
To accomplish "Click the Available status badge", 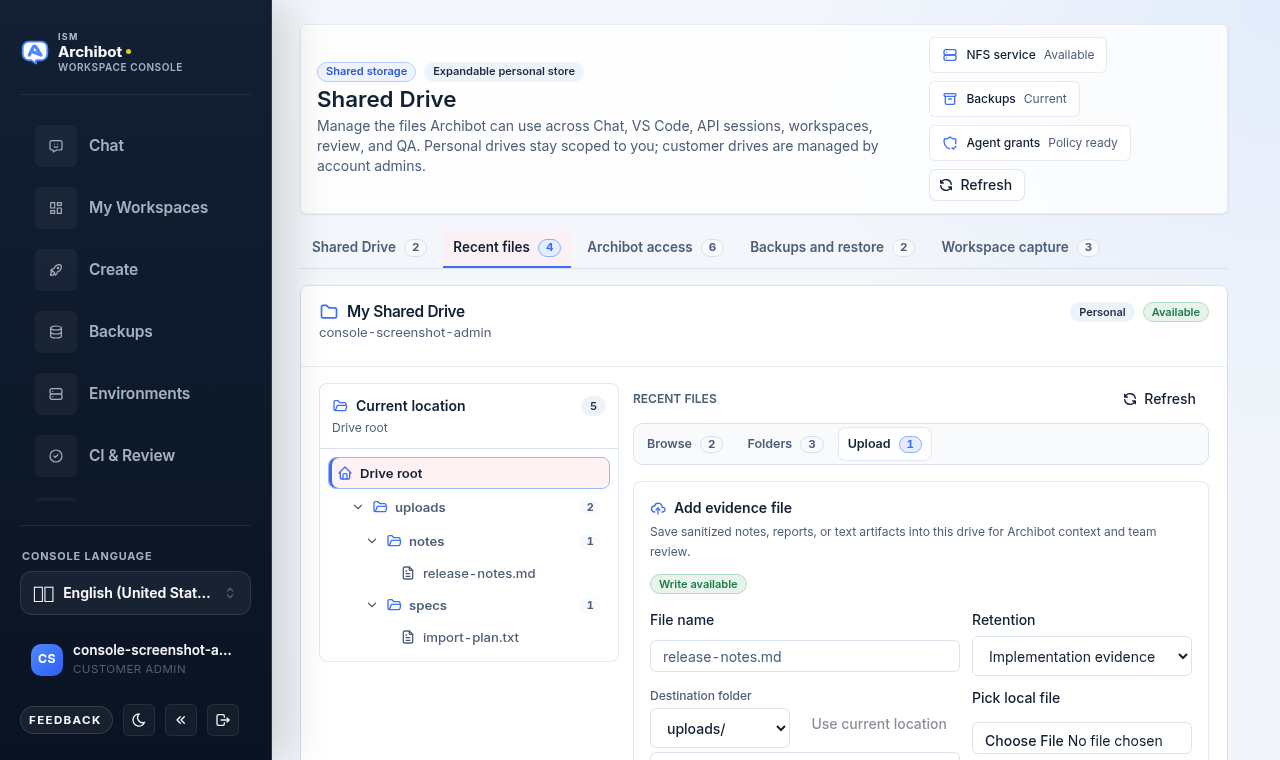I will 1176,312.
